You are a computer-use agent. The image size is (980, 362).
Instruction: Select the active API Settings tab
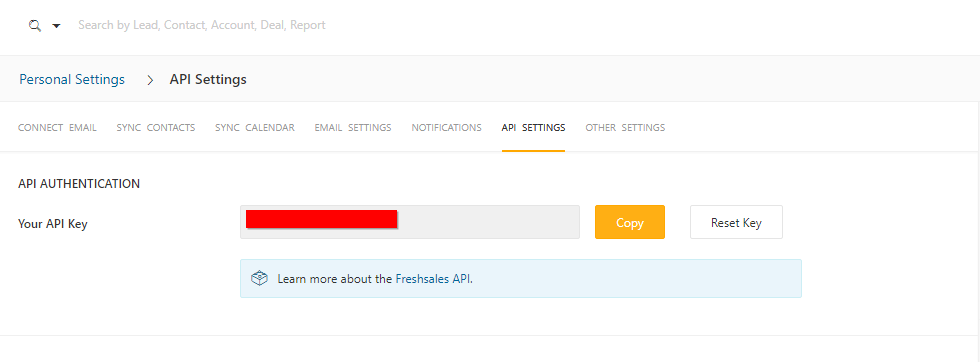click(x=533, y=128)
